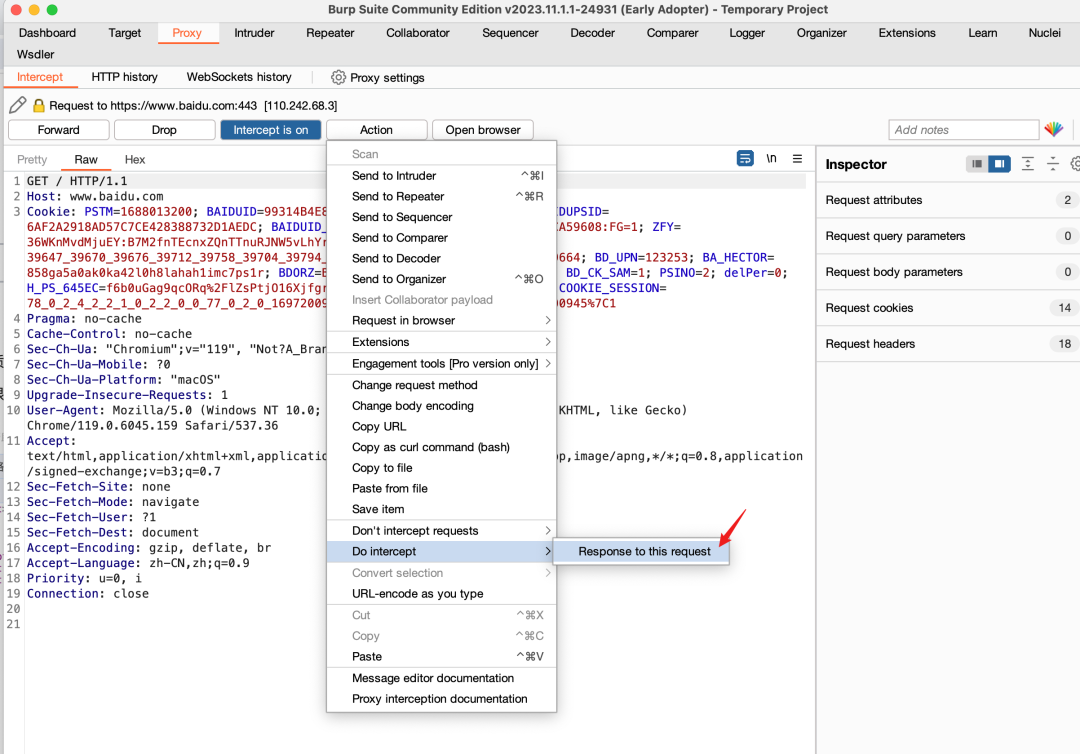The height and width of the screenshot is (754, 1080).
Task: Open the Dashboard tab
Action: coord(48,33)
